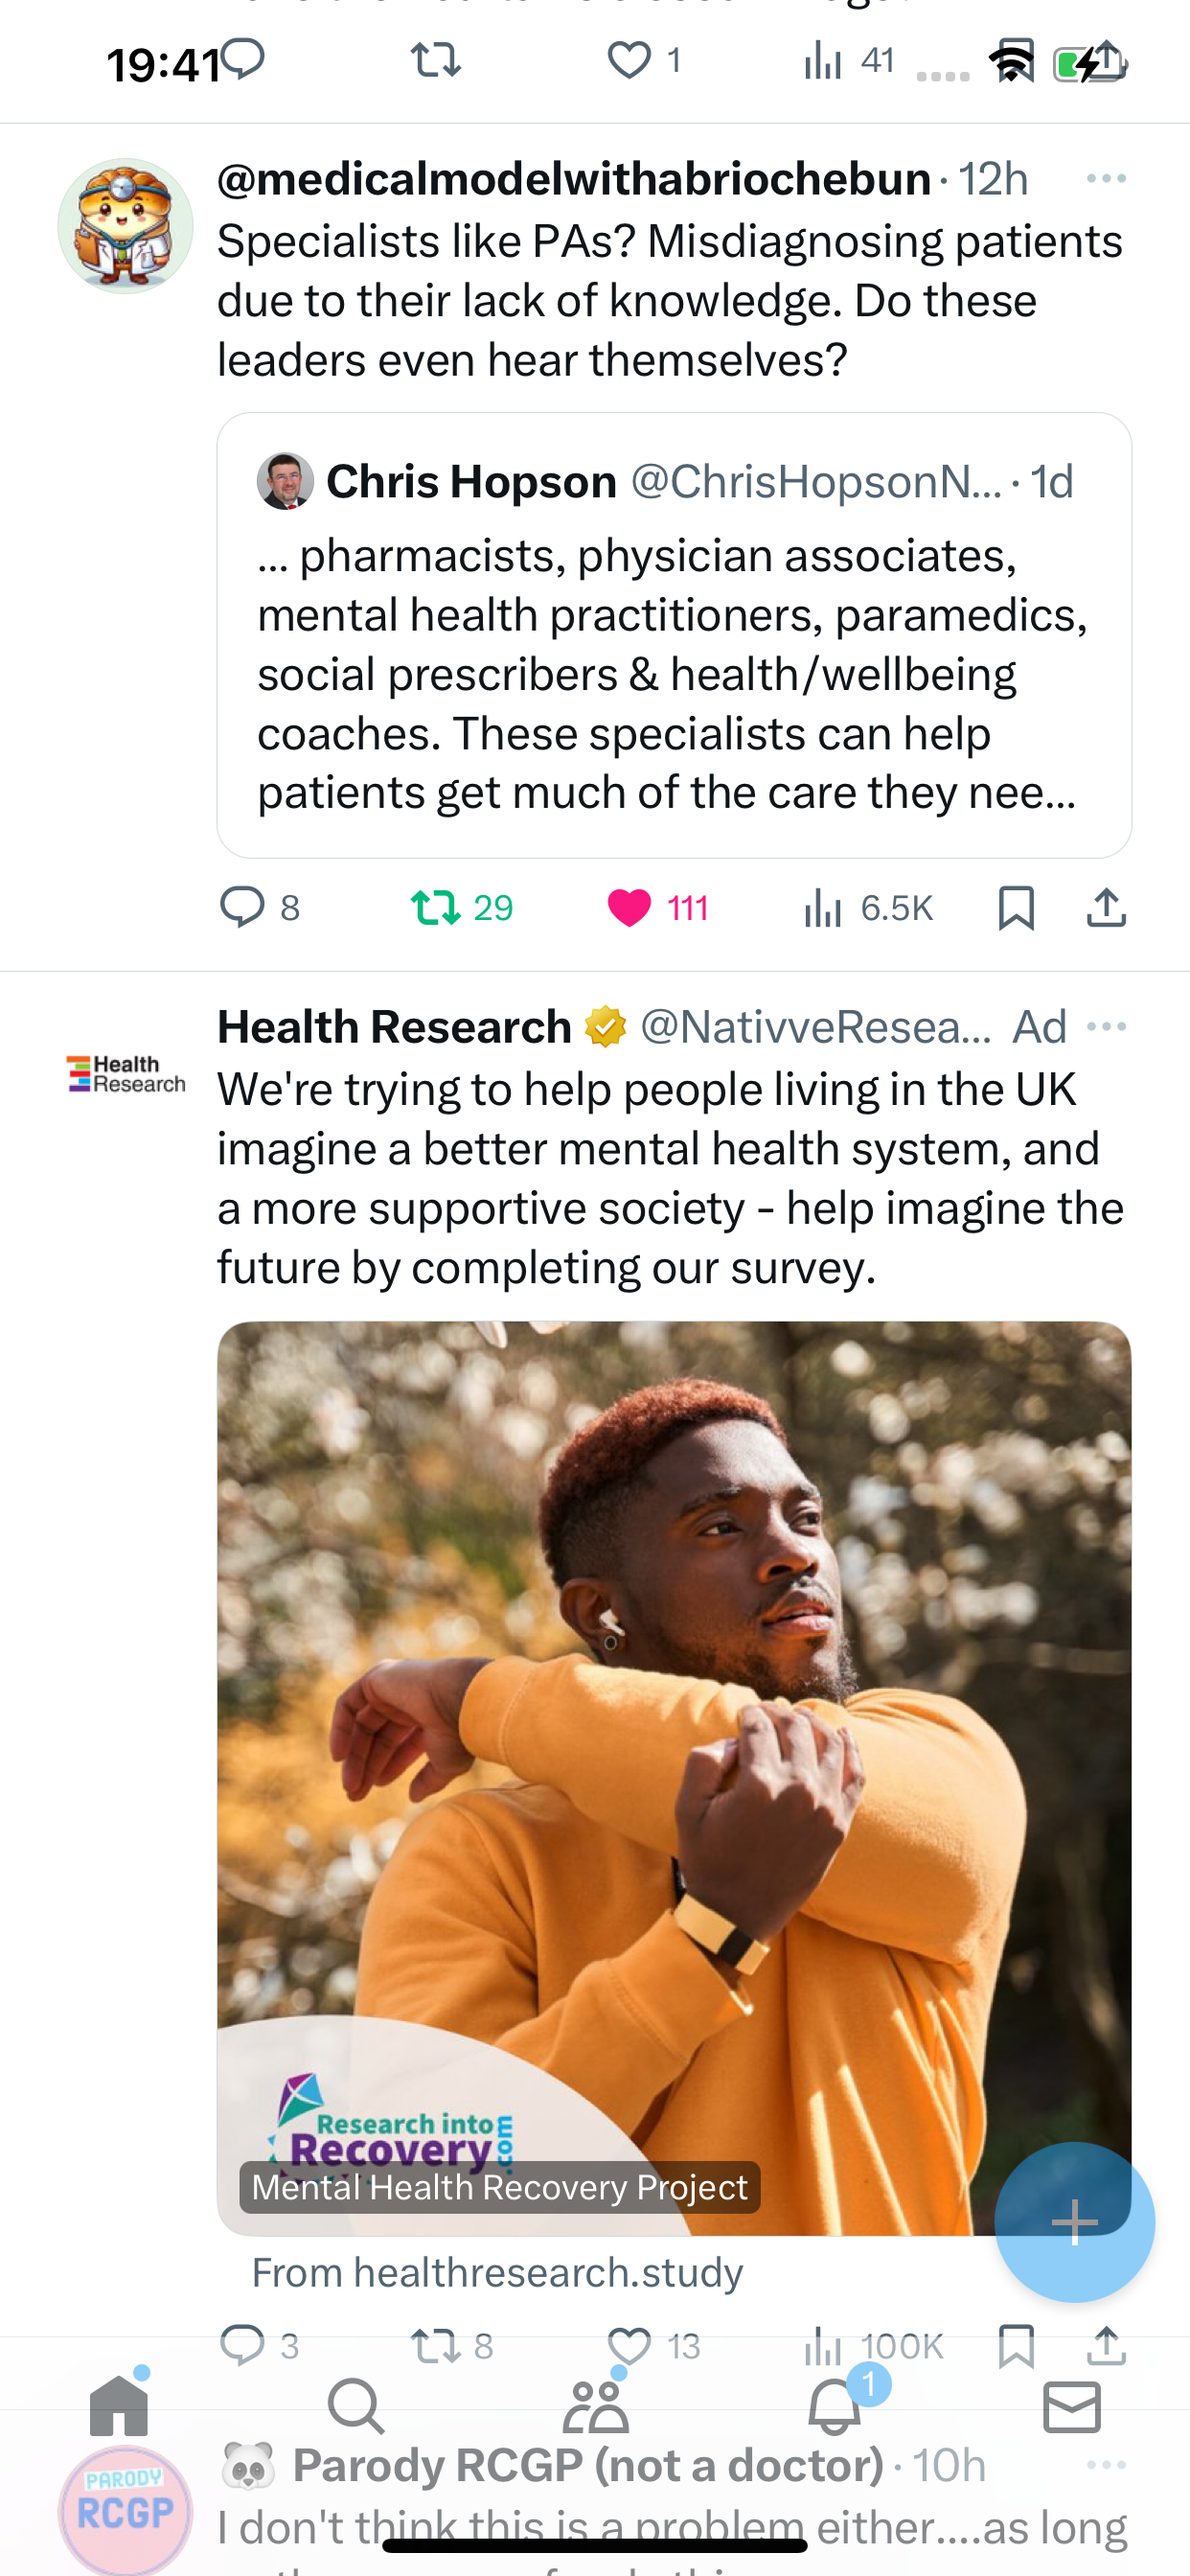This screenshot has width=1190, height=2576.
Task: Open more options for medicalmodelwithabriochebun tweet
Action: point(1106,179)
